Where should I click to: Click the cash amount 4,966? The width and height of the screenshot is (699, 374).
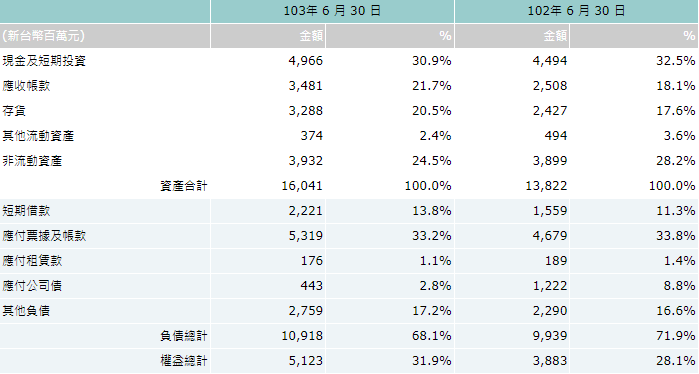pos(305,61)
